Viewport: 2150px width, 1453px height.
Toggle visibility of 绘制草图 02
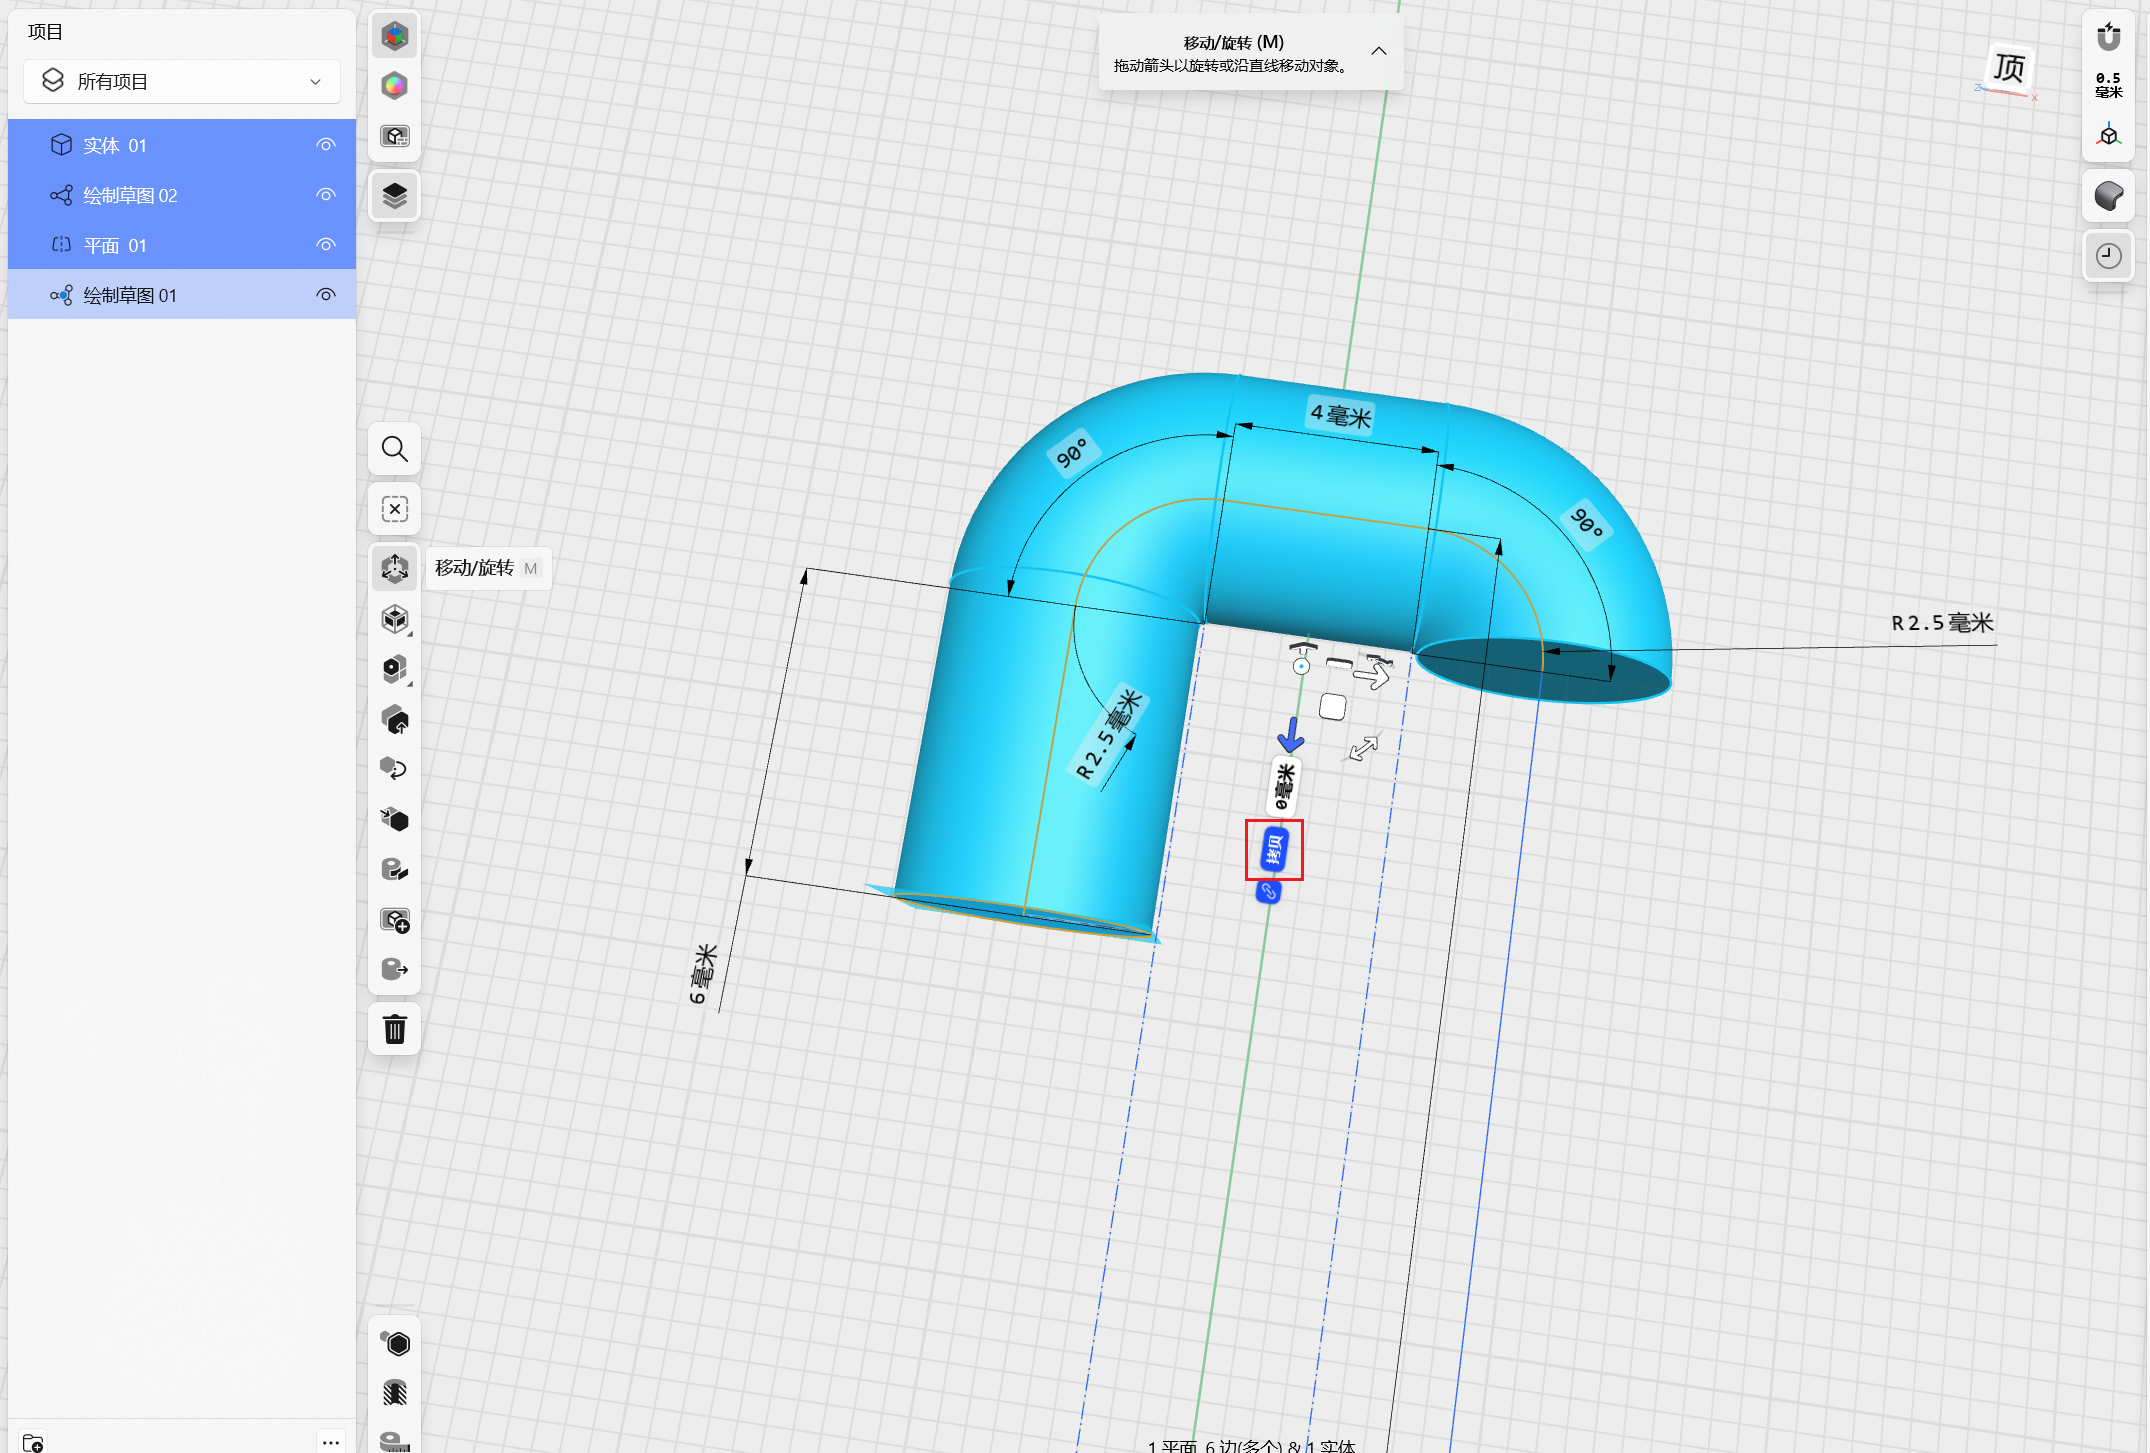tap(326, 195)
